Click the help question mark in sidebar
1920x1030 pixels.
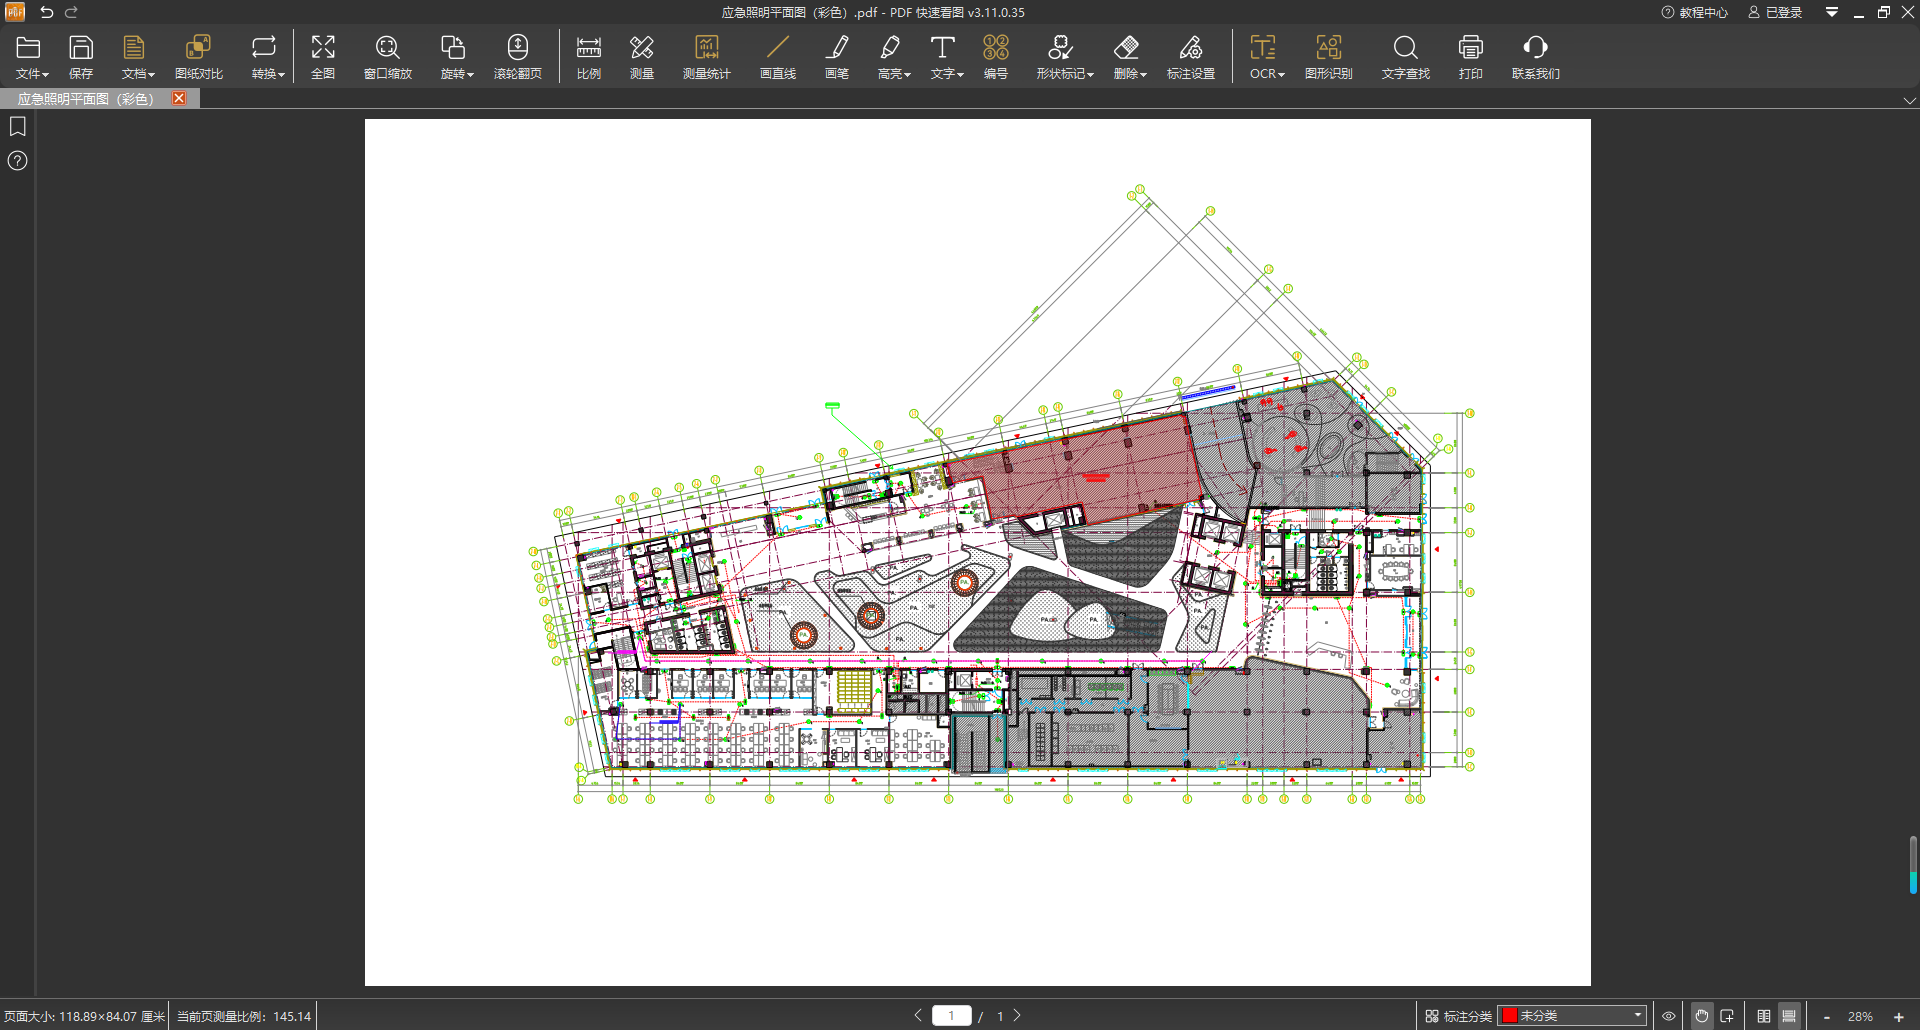(18, 161)
